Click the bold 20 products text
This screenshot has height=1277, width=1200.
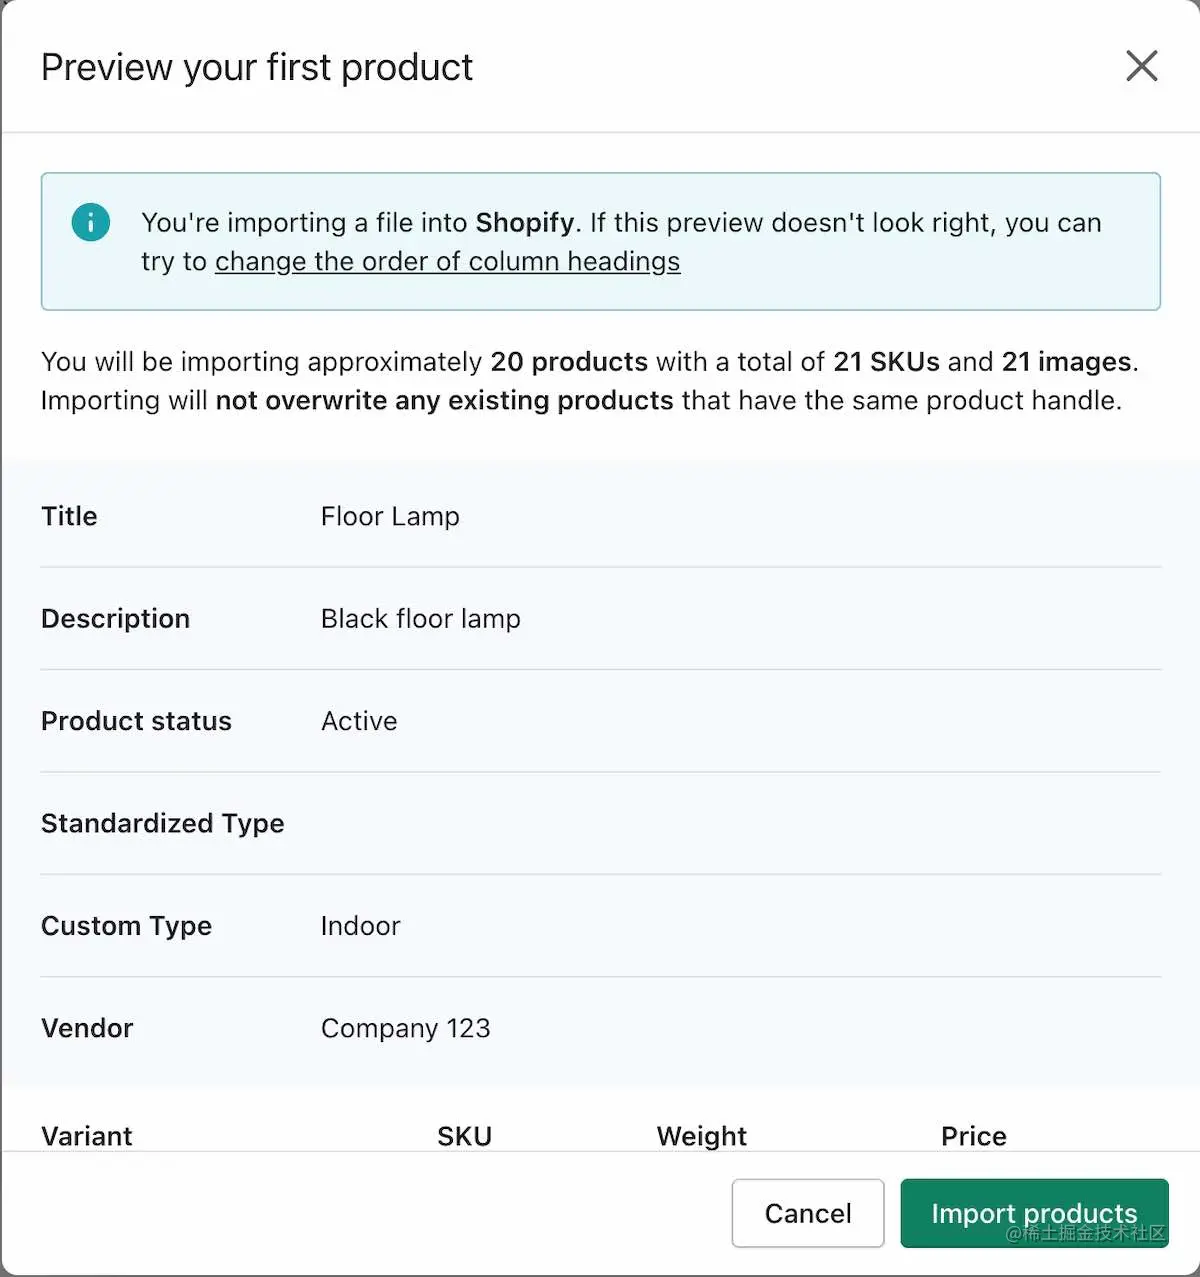point(568,362)
